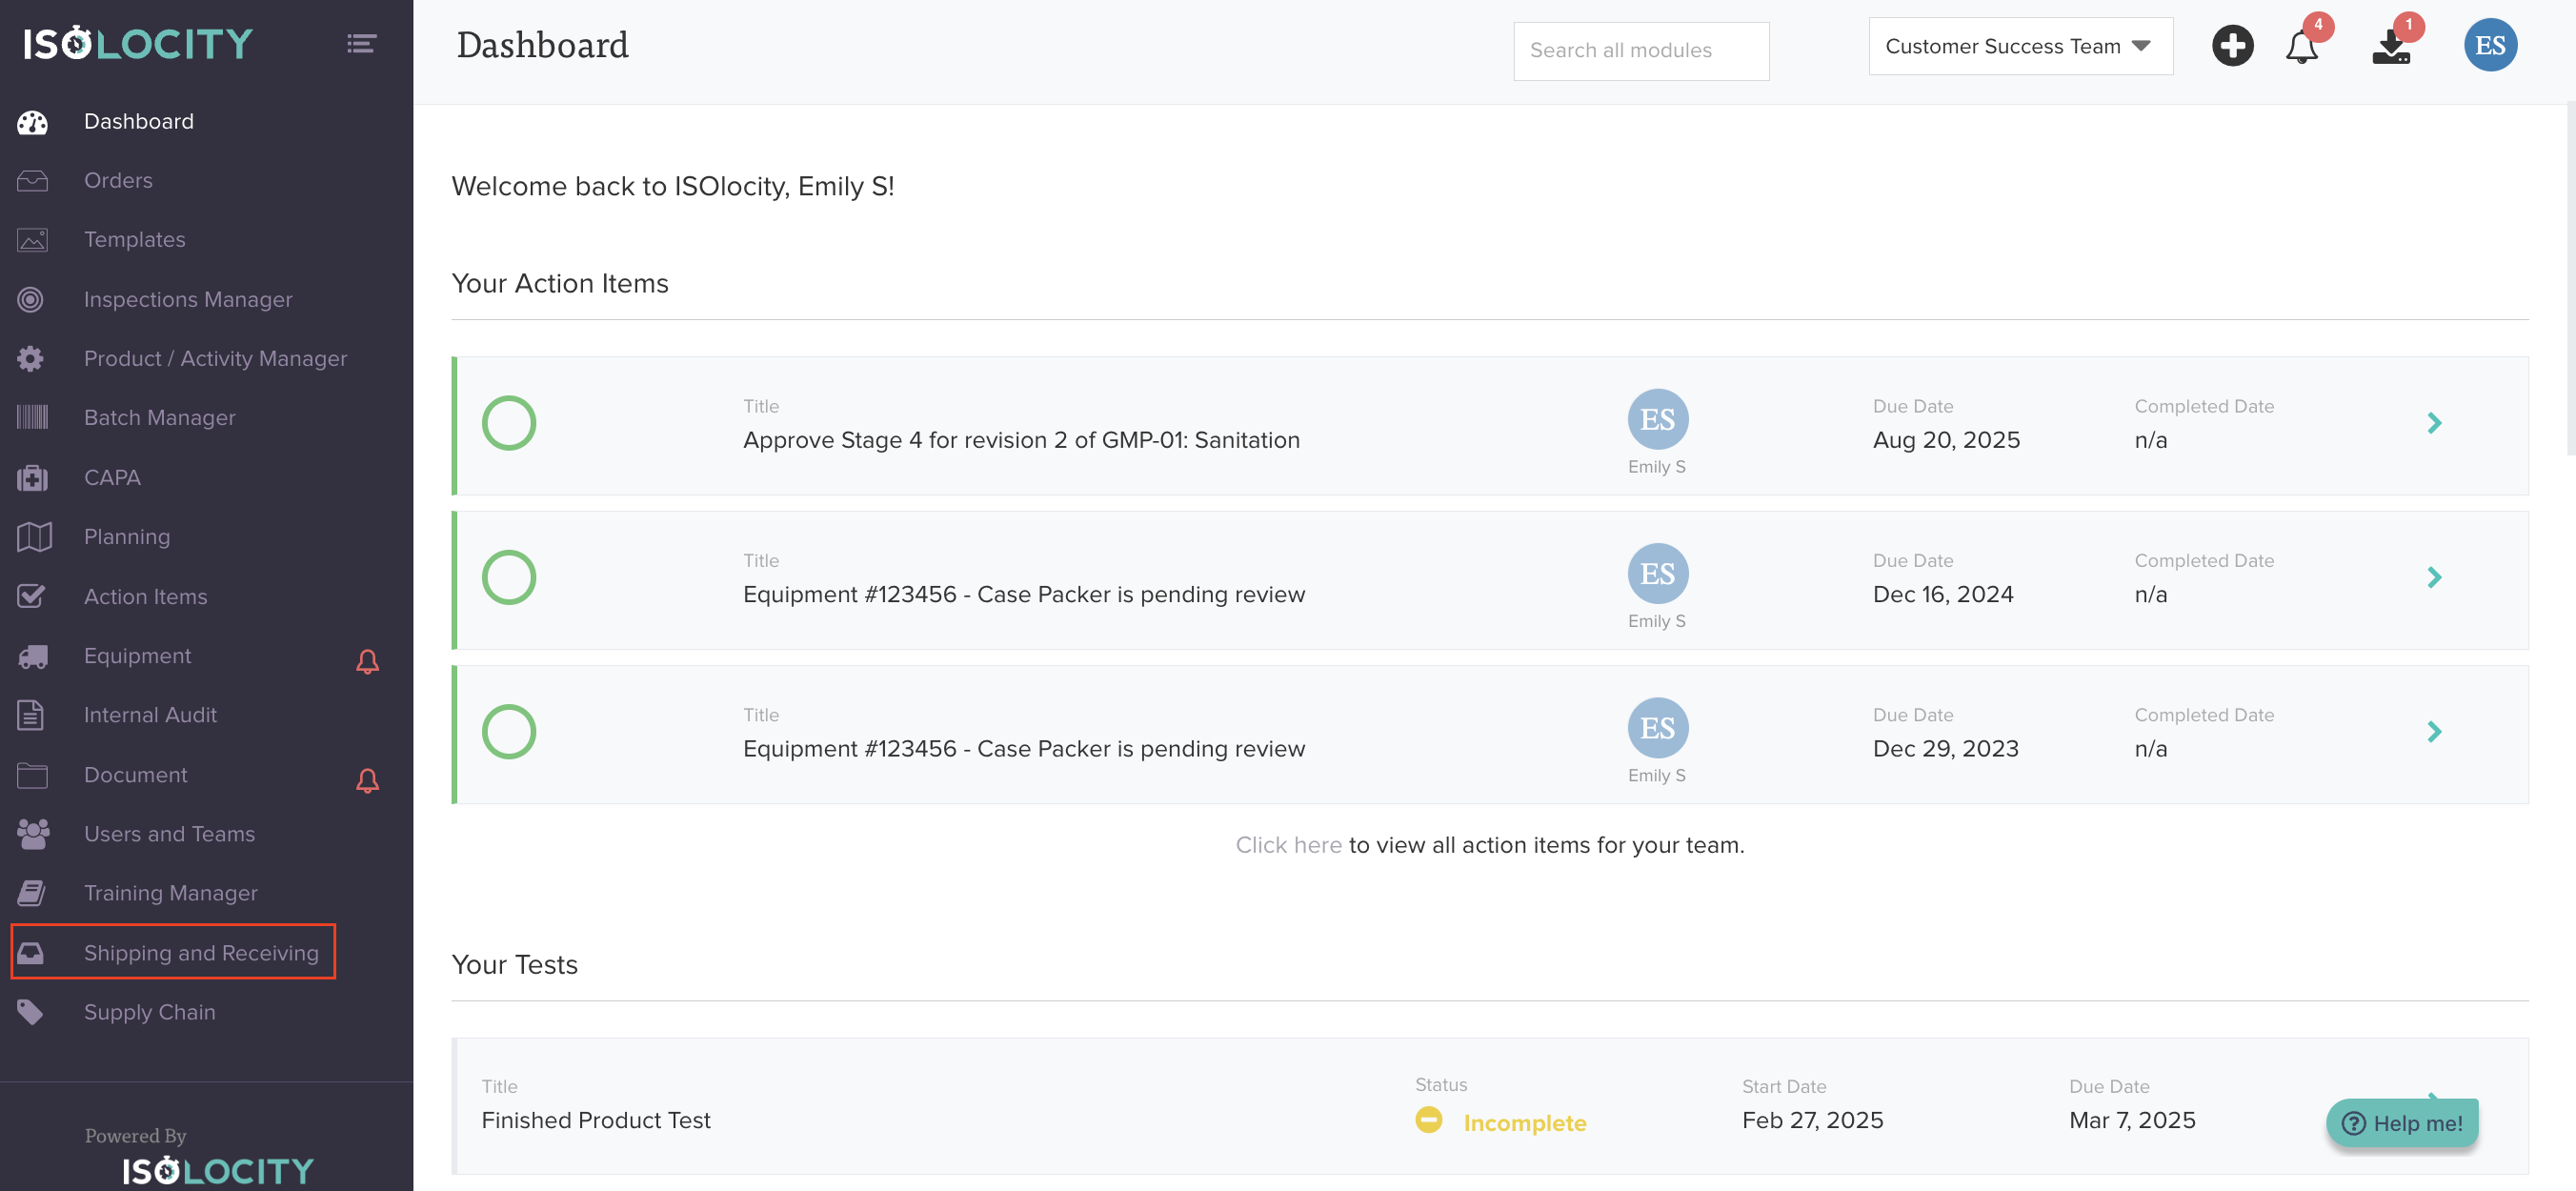Collapse sidebar using the hamburger menu icon
The image size is (2576, 1191).
point(361,43)
